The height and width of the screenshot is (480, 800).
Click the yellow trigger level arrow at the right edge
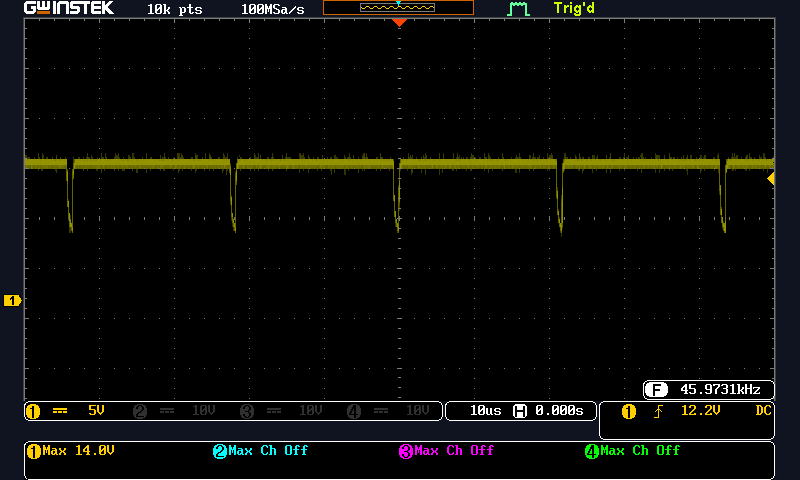[771, 179]
